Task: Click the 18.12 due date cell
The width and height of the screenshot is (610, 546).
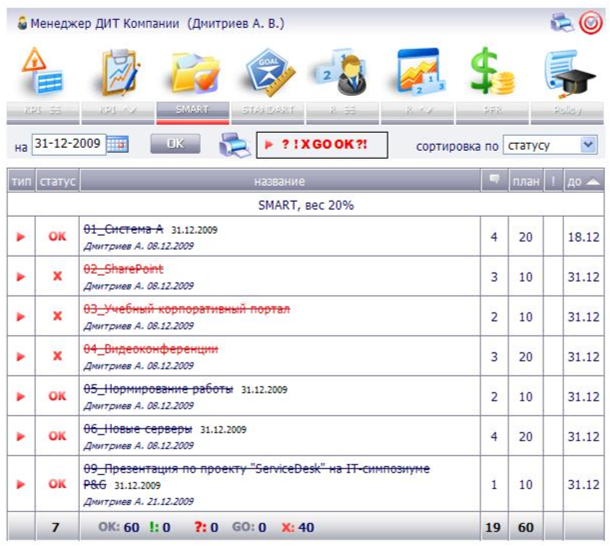Action: tap(584, 237)
